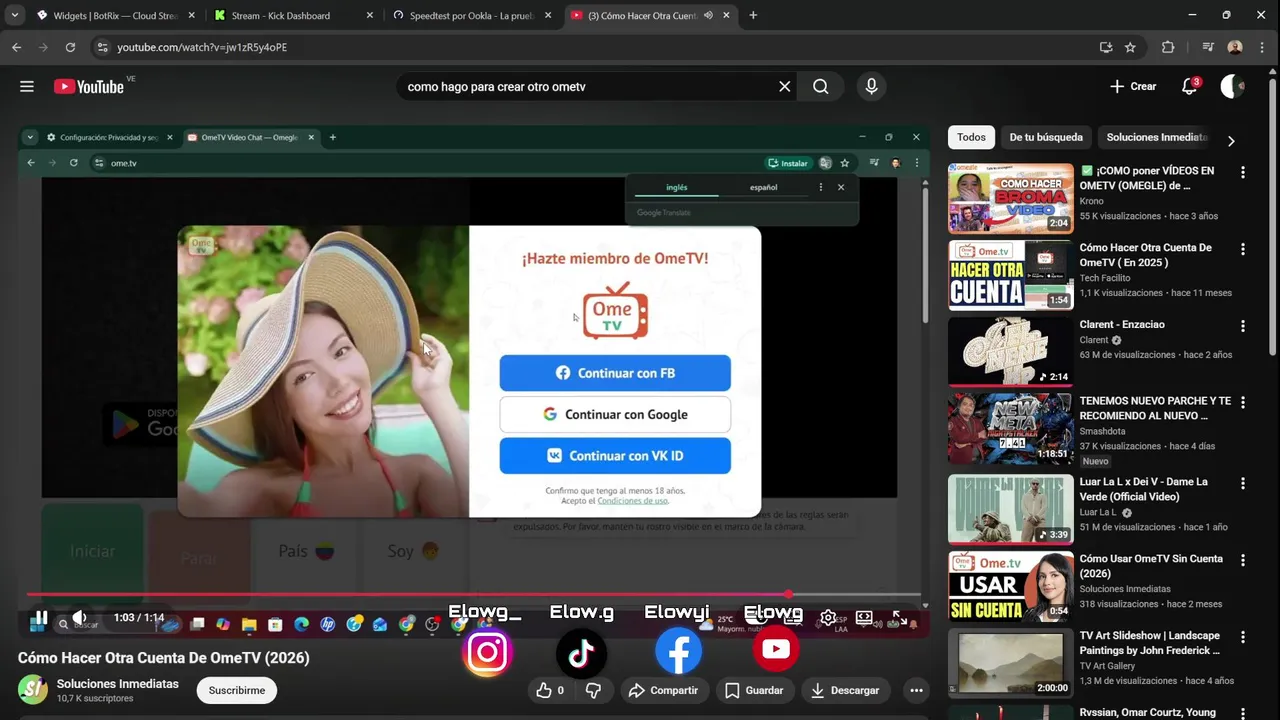The image size is (1280, 720).
Task: Go back with the browser arrow
Action: click(x=16, y=47)
